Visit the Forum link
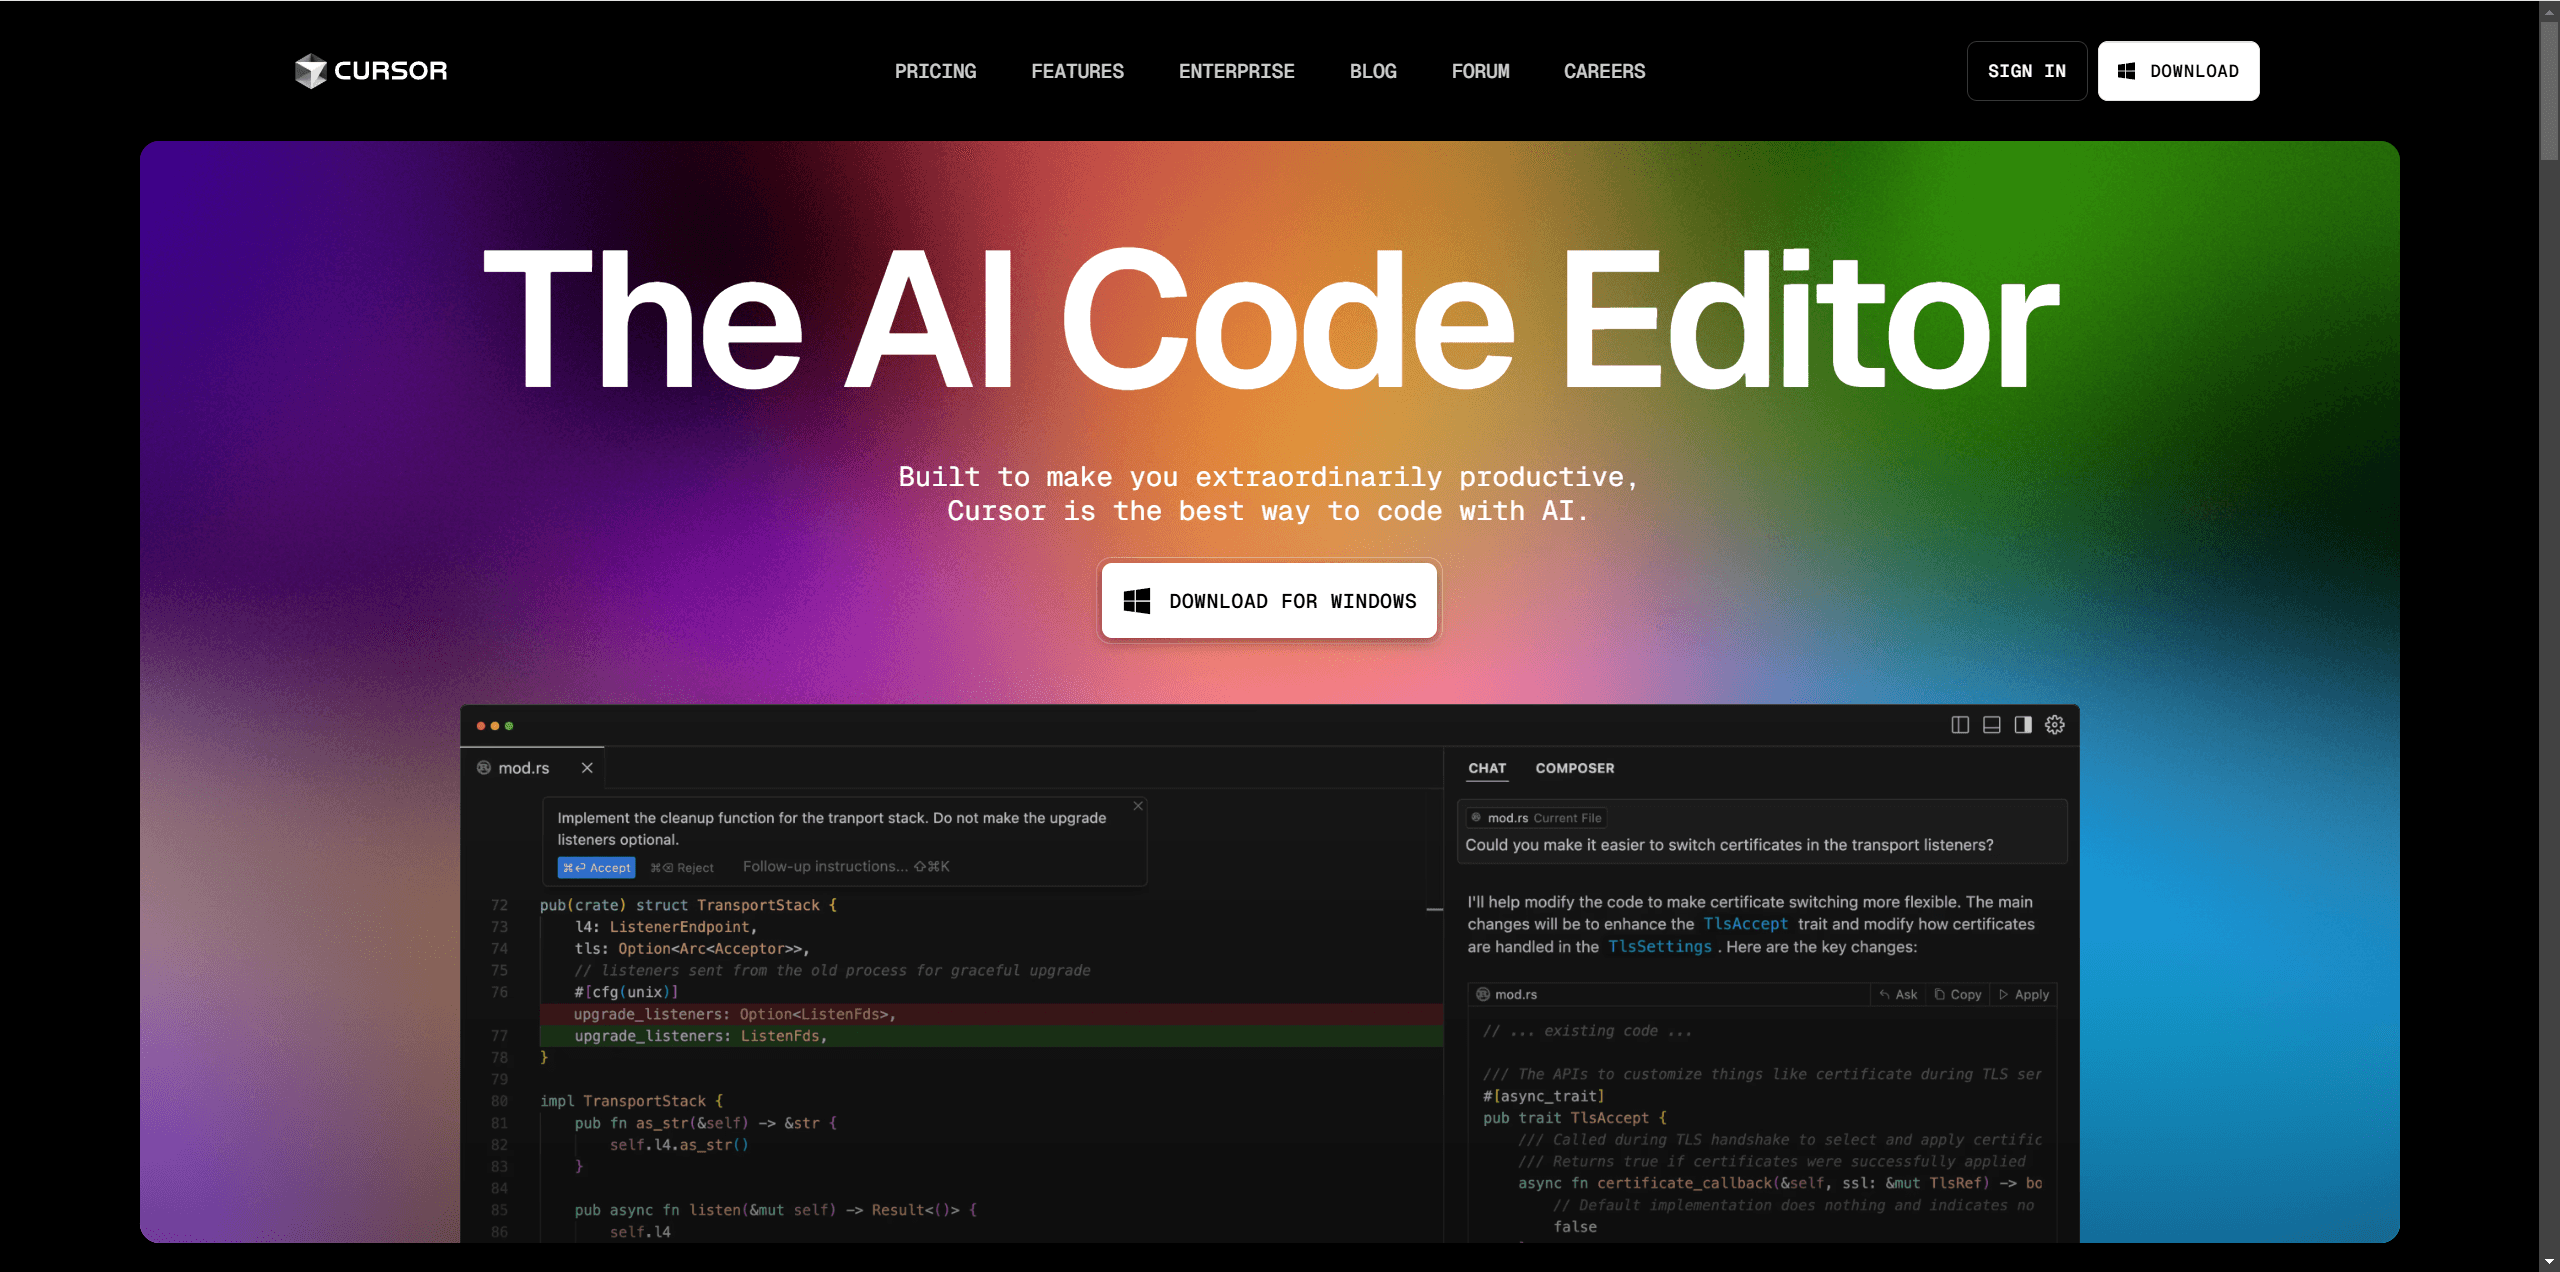Image resolution: width=2560 pixels, height=1272 pixels. coord(1480,71)
